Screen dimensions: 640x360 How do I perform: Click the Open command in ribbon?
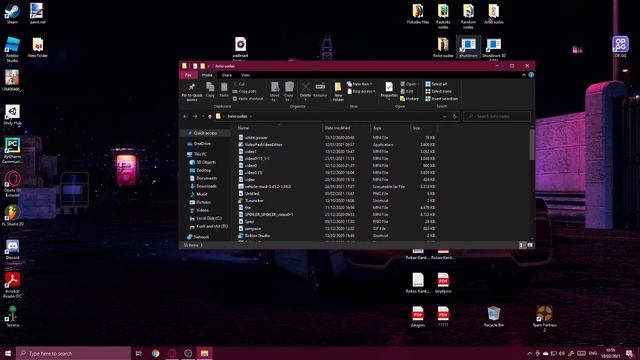point(408,84)
